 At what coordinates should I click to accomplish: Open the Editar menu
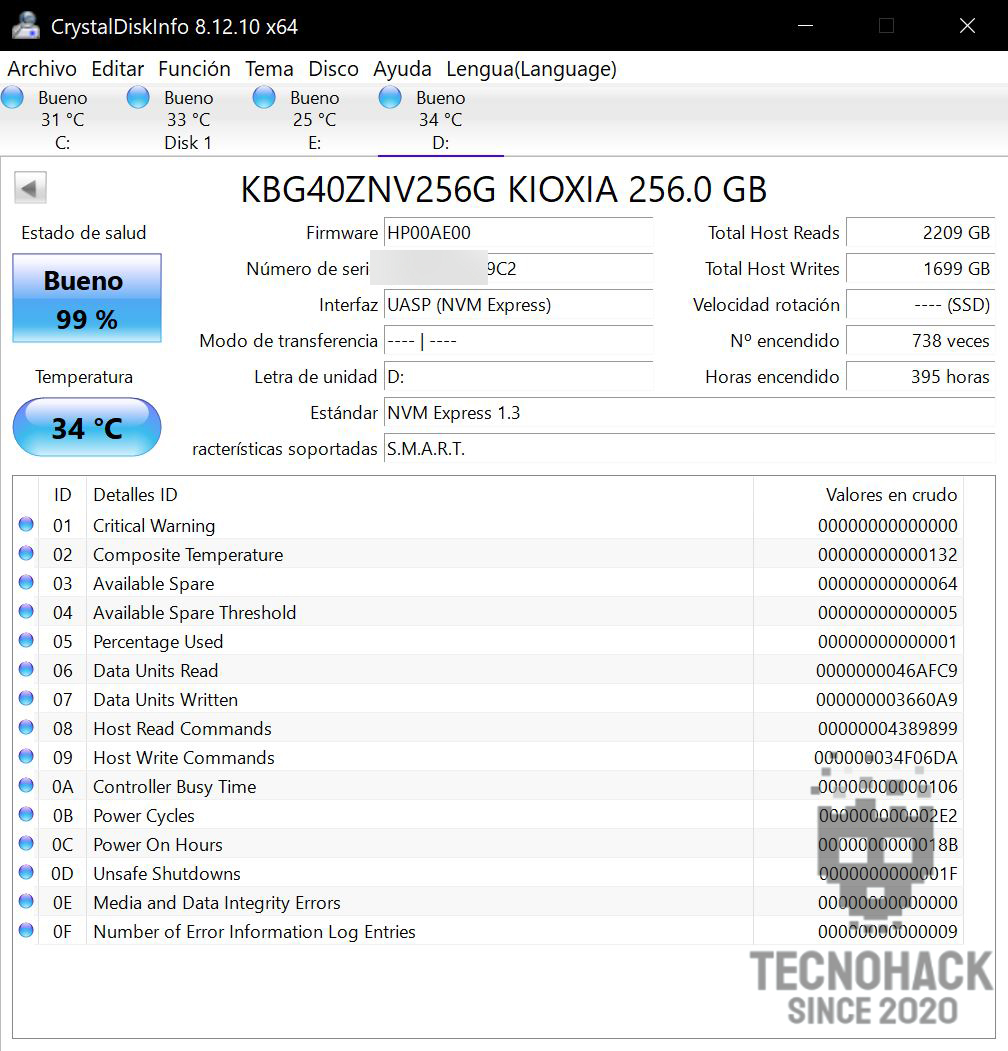118,69
